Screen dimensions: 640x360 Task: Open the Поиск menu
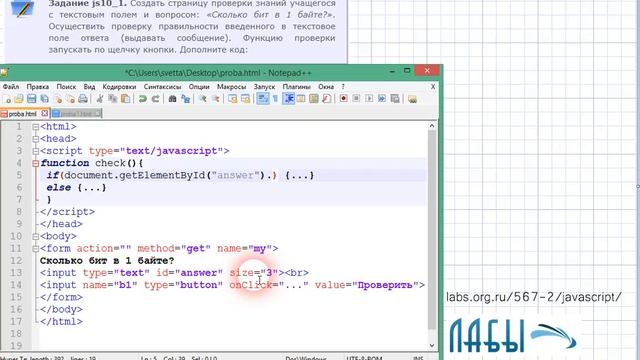[x=66, y=87]
